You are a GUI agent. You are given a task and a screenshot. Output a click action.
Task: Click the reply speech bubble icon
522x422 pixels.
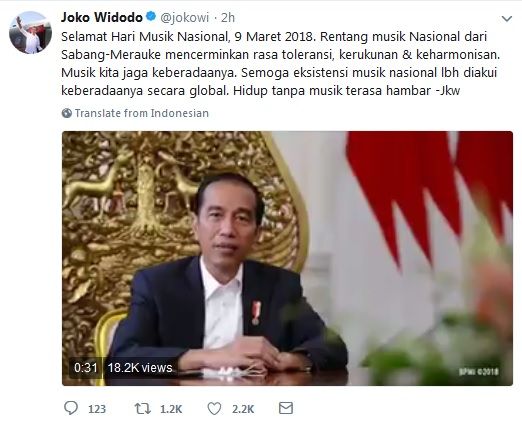click(x=71, y=408)
